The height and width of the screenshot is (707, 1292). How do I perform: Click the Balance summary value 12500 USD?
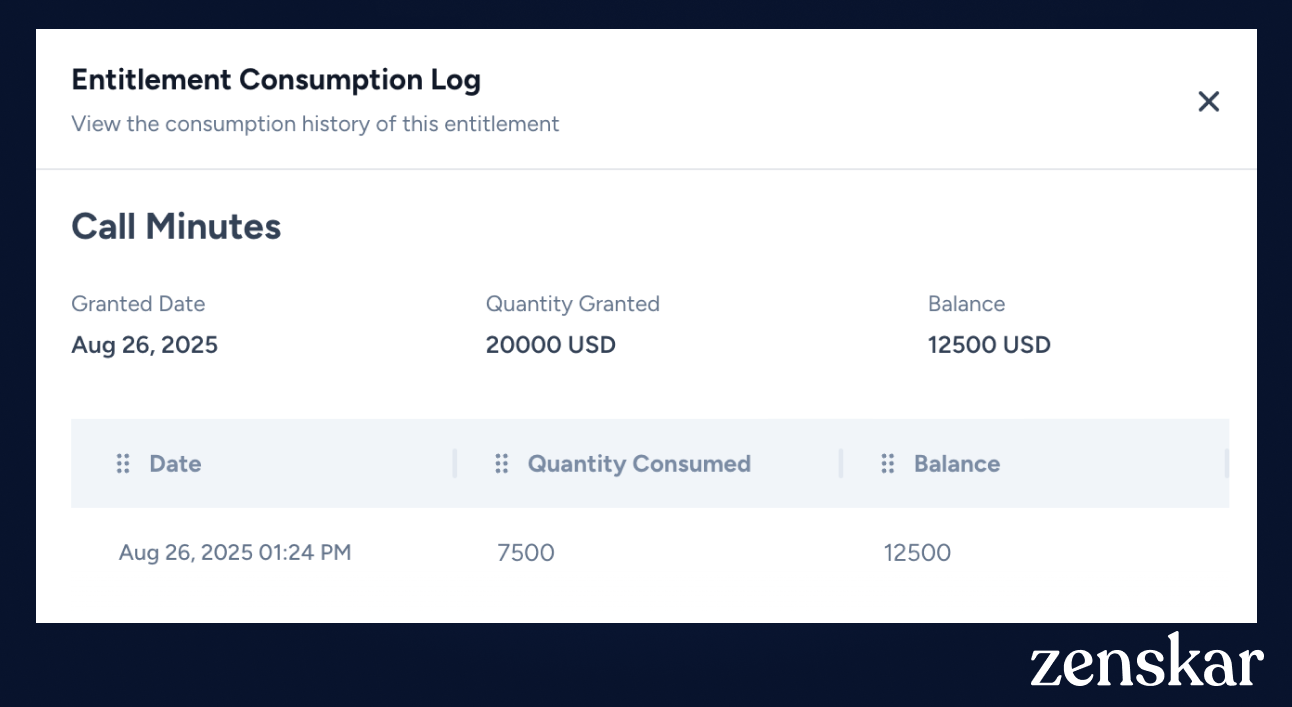tap(989, 345)
